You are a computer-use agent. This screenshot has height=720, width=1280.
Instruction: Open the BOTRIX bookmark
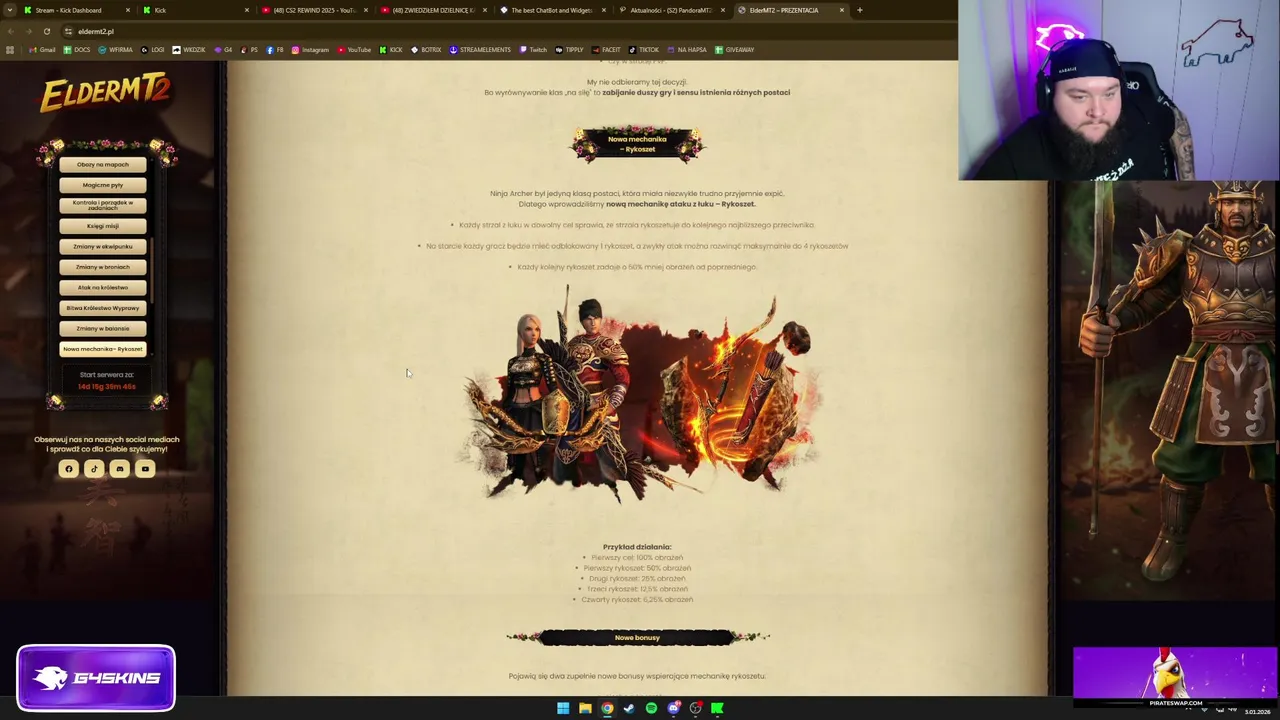(426, 49)
